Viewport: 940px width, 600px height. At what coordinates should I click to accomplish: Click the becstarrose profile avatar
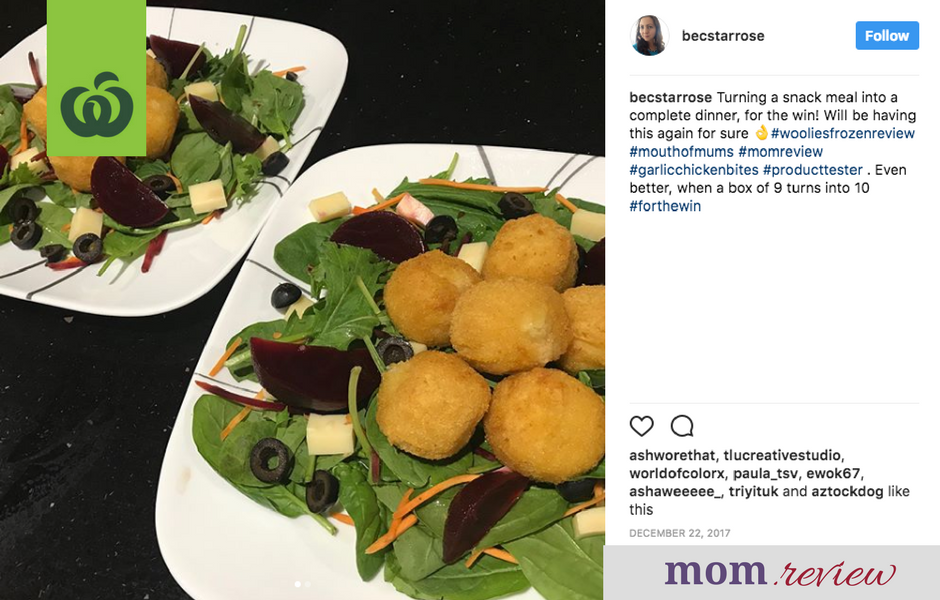tap(649, 35)
